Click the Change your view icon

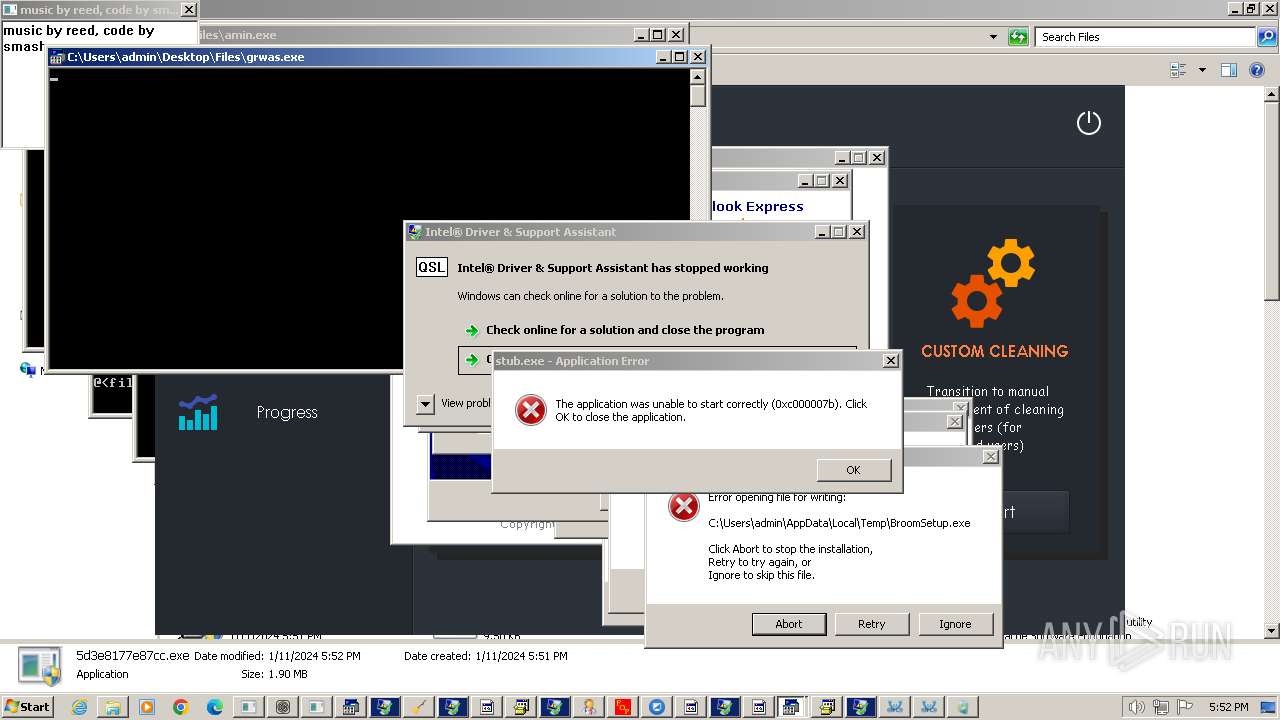(x=1178, y=70)
